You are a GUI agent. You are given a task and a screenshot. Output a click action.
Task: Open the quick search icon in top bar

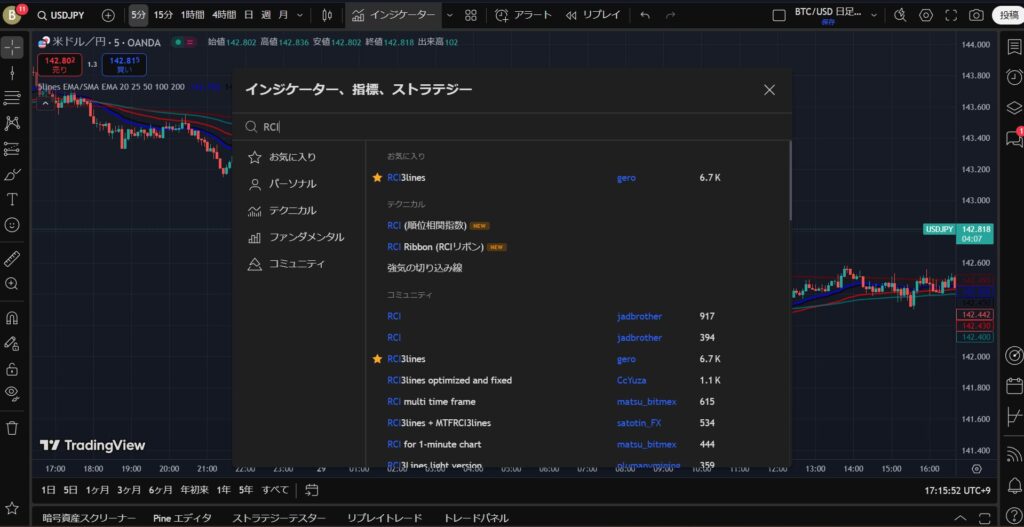(900, 15)
